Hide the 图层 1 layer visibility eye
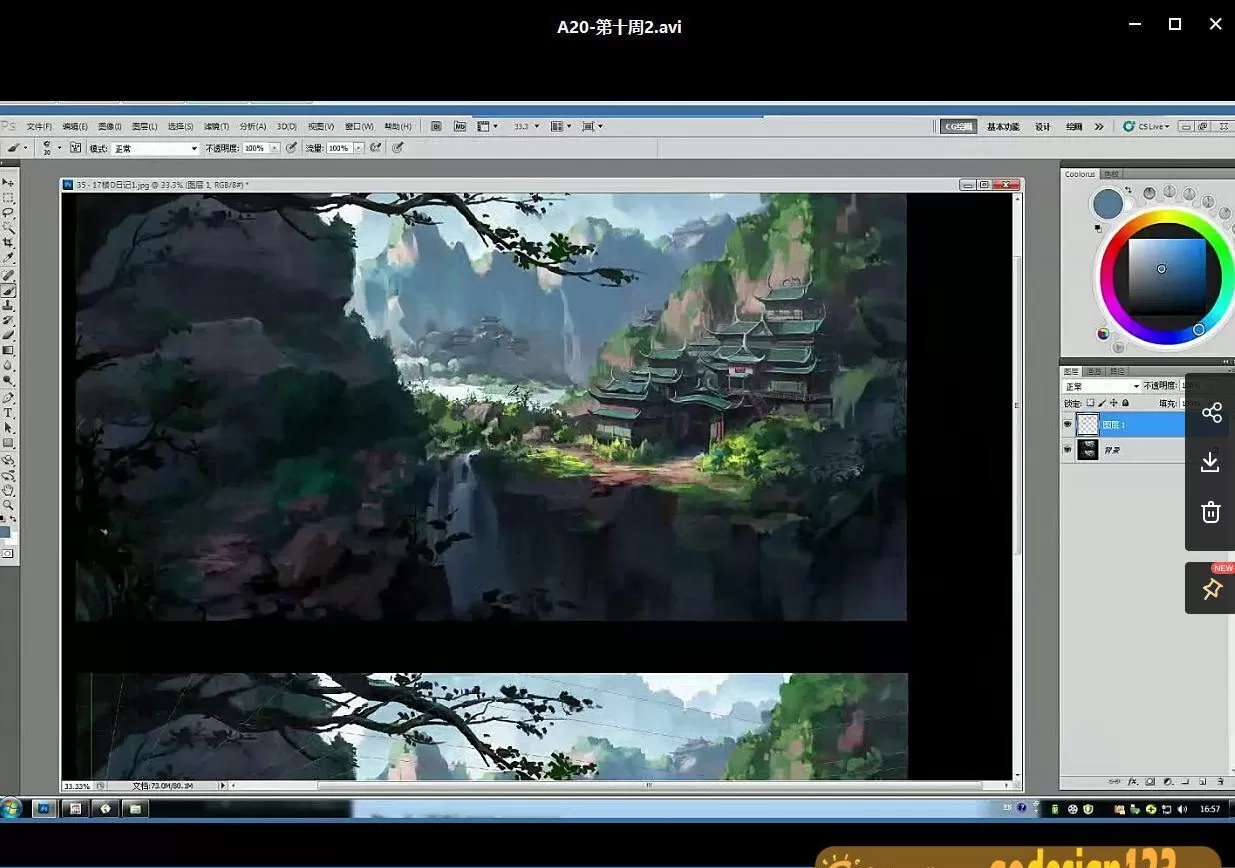The image size is (1235, 868). pos(1067,425)
